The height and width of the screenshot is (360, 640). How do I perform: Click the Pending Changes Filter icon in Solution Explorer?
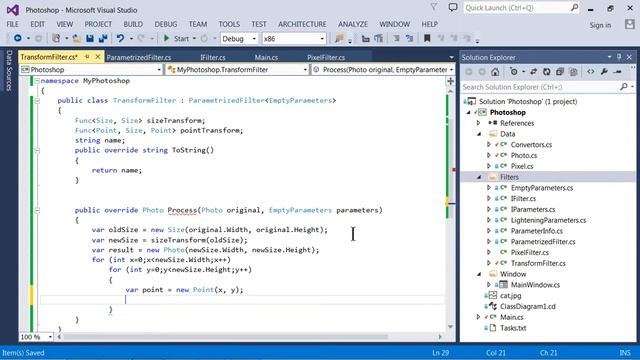click(513, 72)
